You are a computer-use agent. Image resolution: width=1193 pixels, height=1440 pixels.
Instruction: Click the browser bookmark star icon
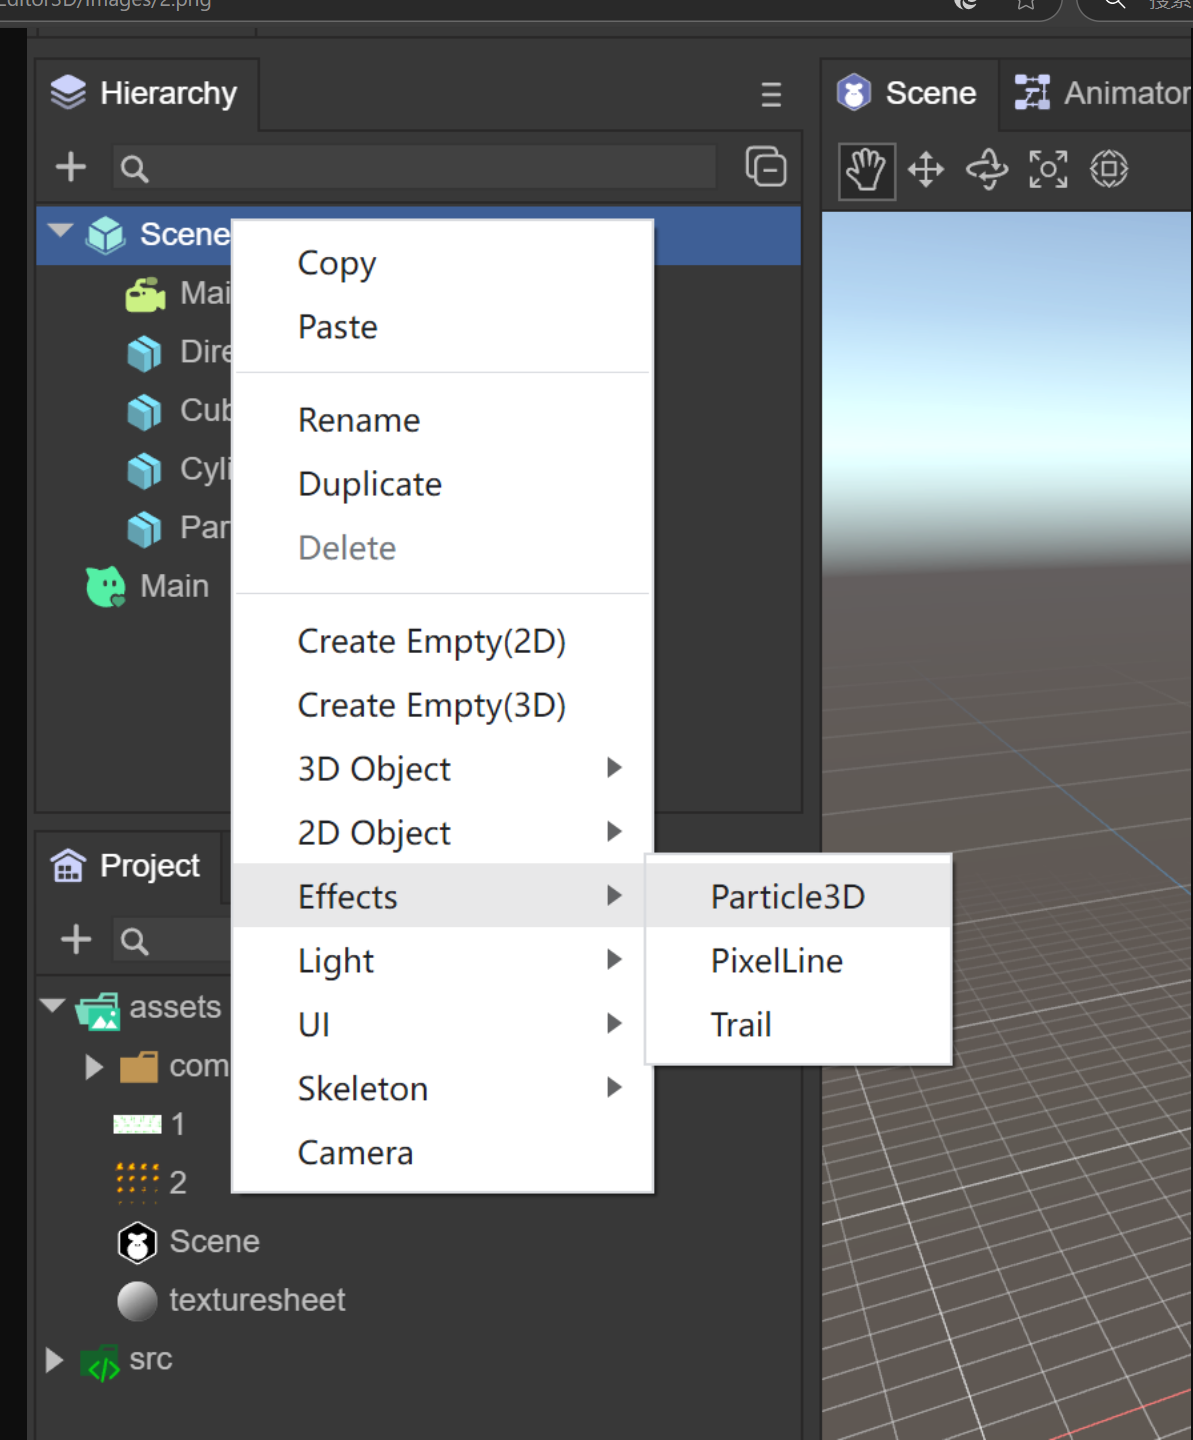[x=1024, y=5]
